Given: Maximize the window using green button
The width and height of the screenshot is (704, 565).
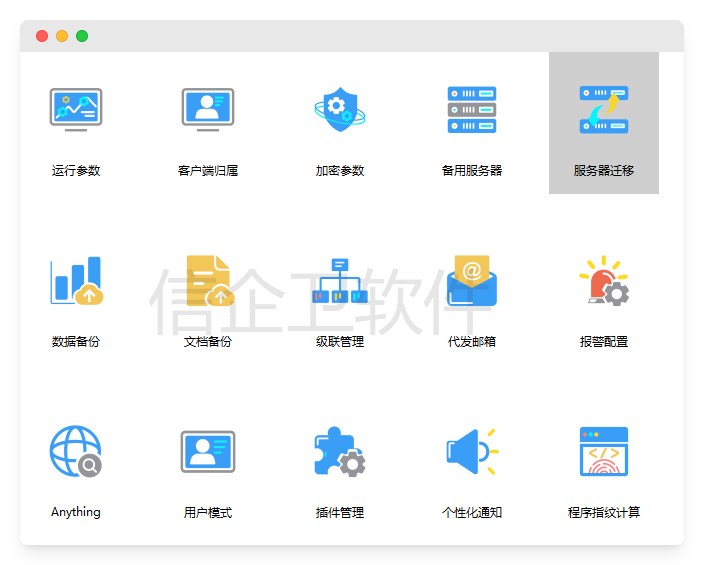Looking at the screenshot, I should point(82,36).
